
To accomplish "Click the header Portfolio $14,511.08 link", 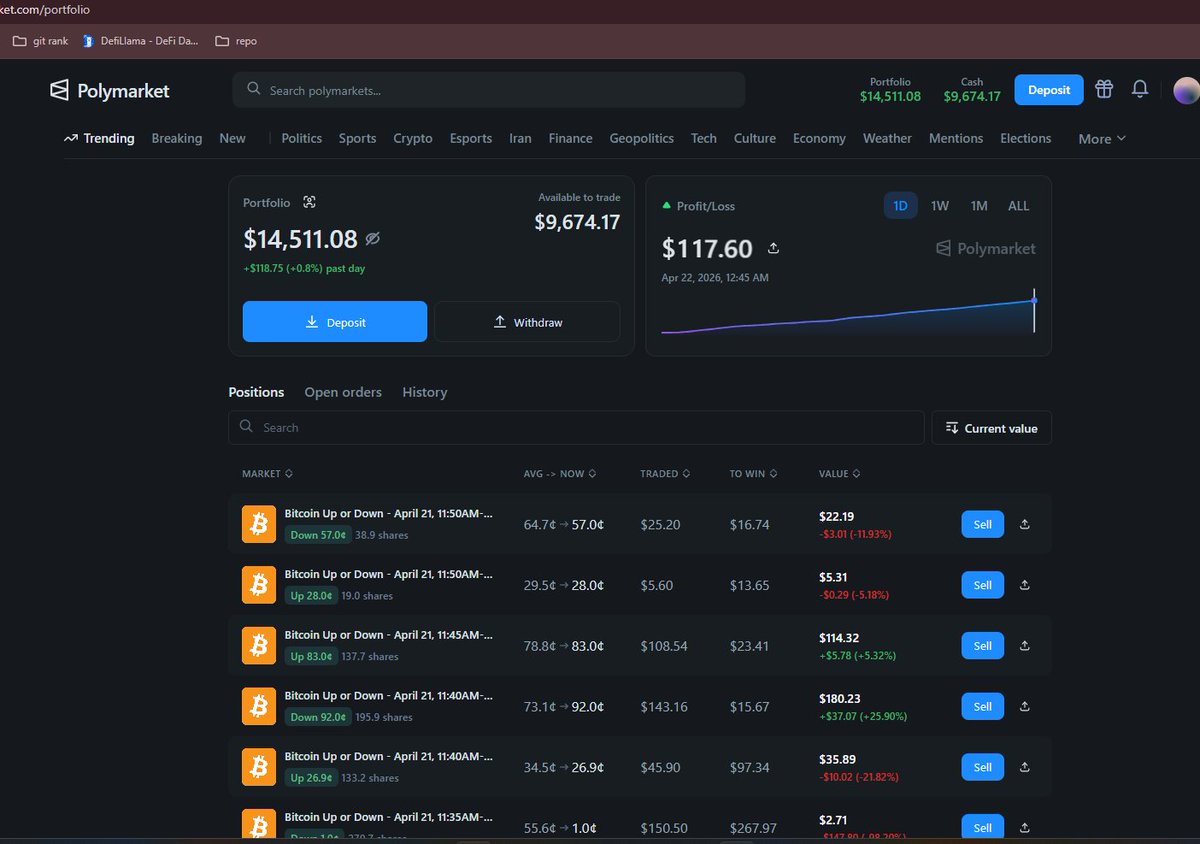I will pyautogui.click(x=890, y=90).
